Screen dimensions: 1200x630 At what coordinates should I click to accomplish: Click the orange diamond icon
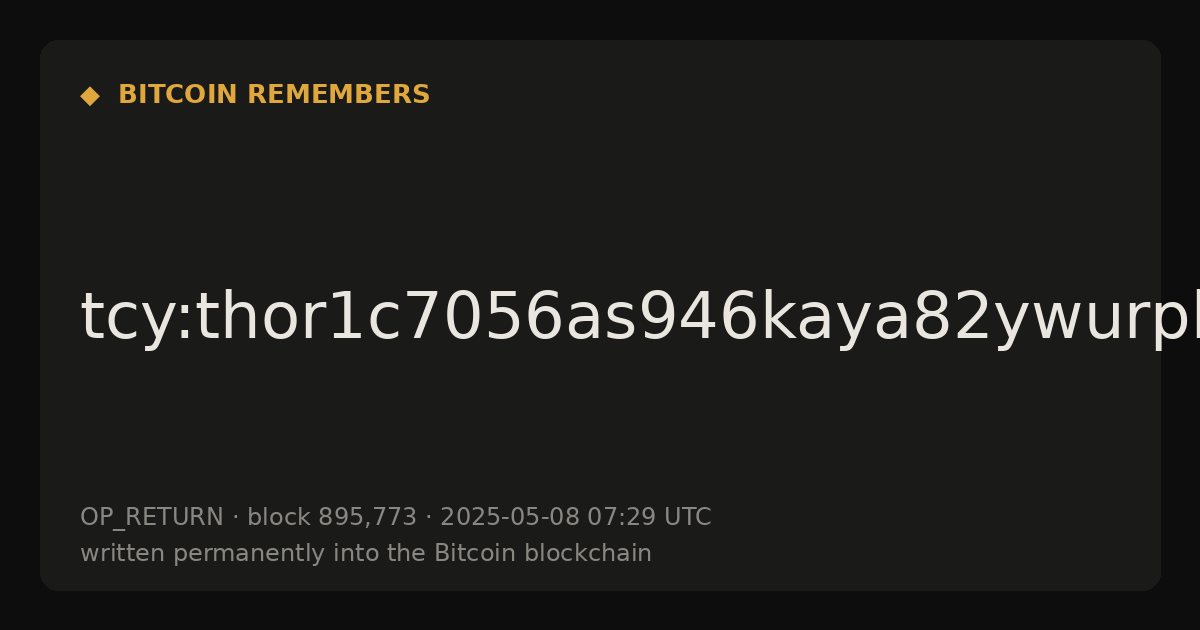point(90,96)
